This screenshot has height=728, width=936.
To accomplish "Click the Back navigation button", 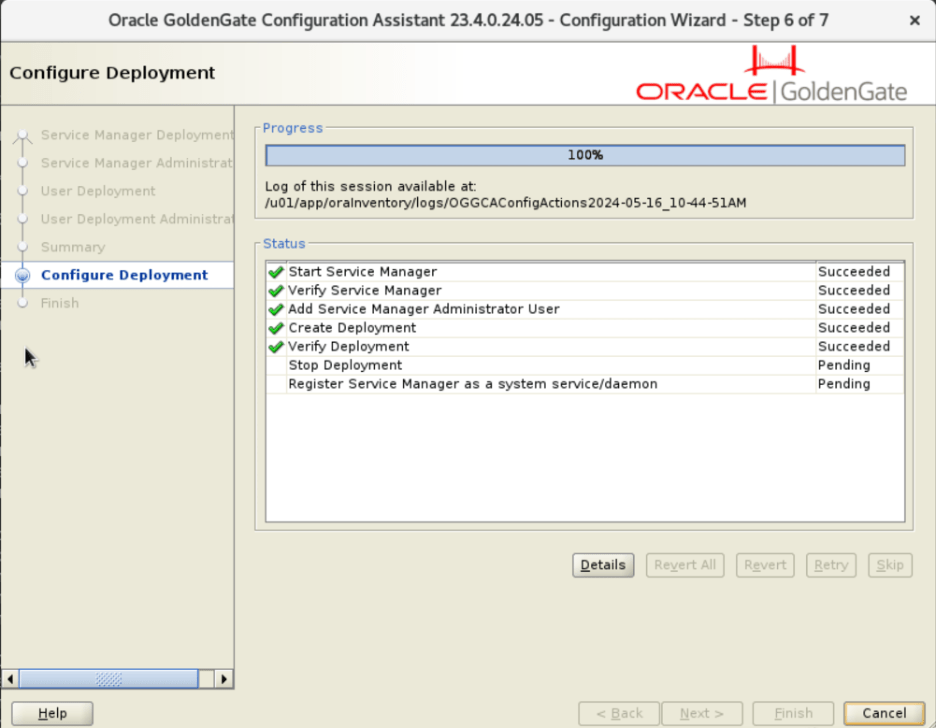I will coord(619,714).
